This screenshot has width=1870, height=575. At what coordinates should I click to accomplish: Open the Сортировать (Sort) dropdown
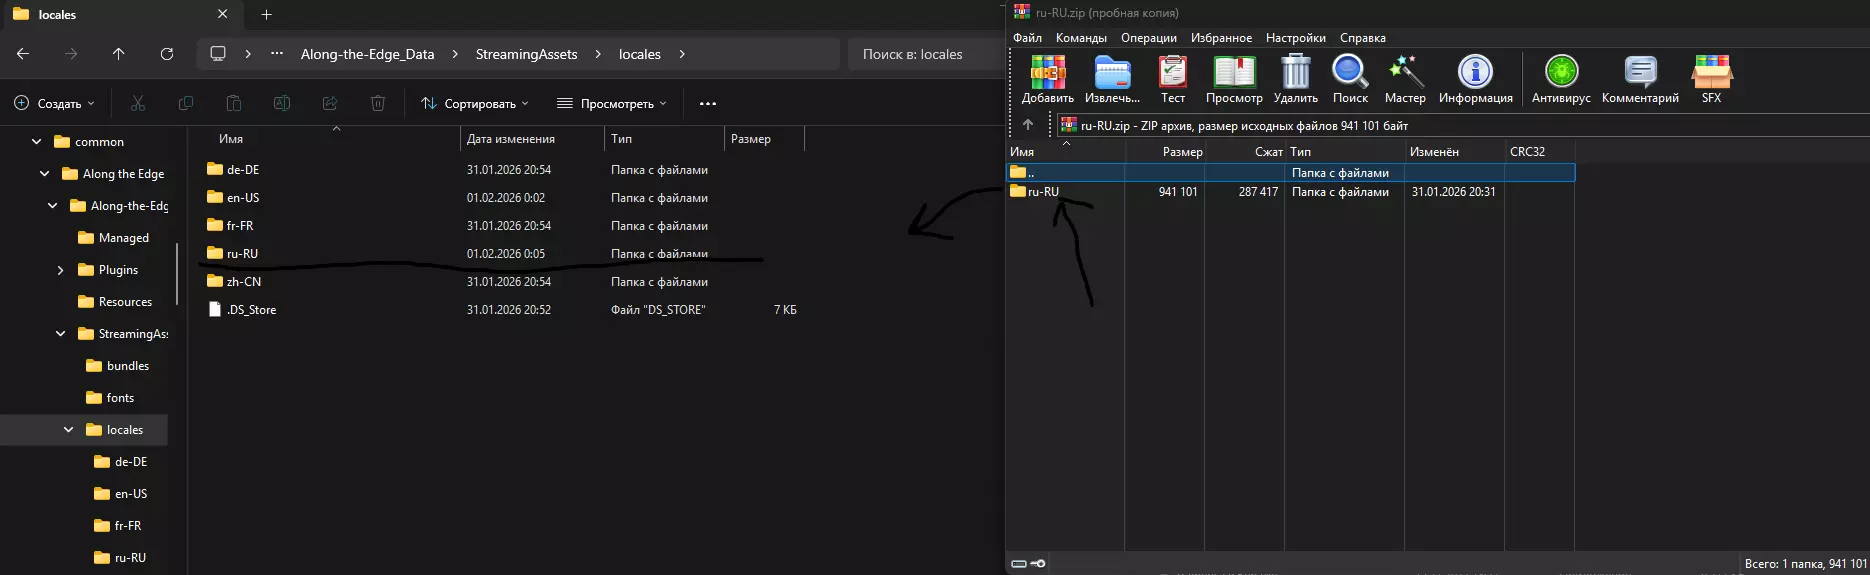(x=475, y=103)
